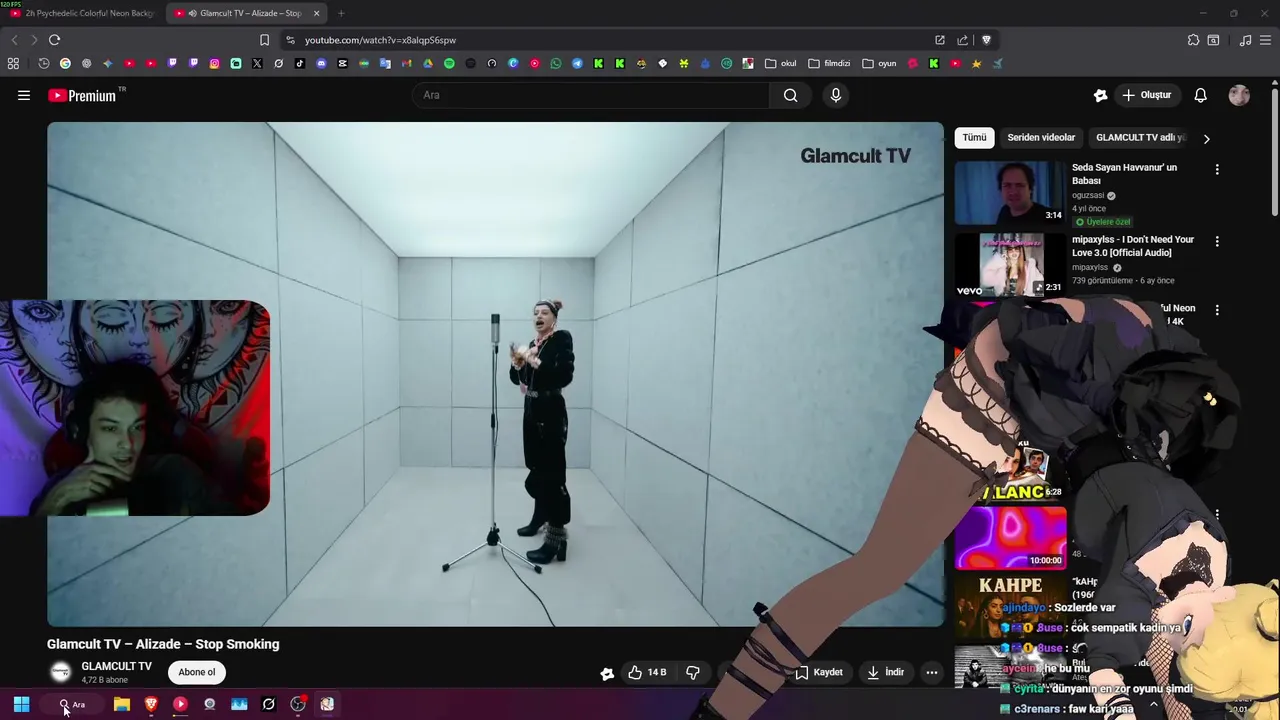Click the browser address bar URL

(x=380, y=40)
